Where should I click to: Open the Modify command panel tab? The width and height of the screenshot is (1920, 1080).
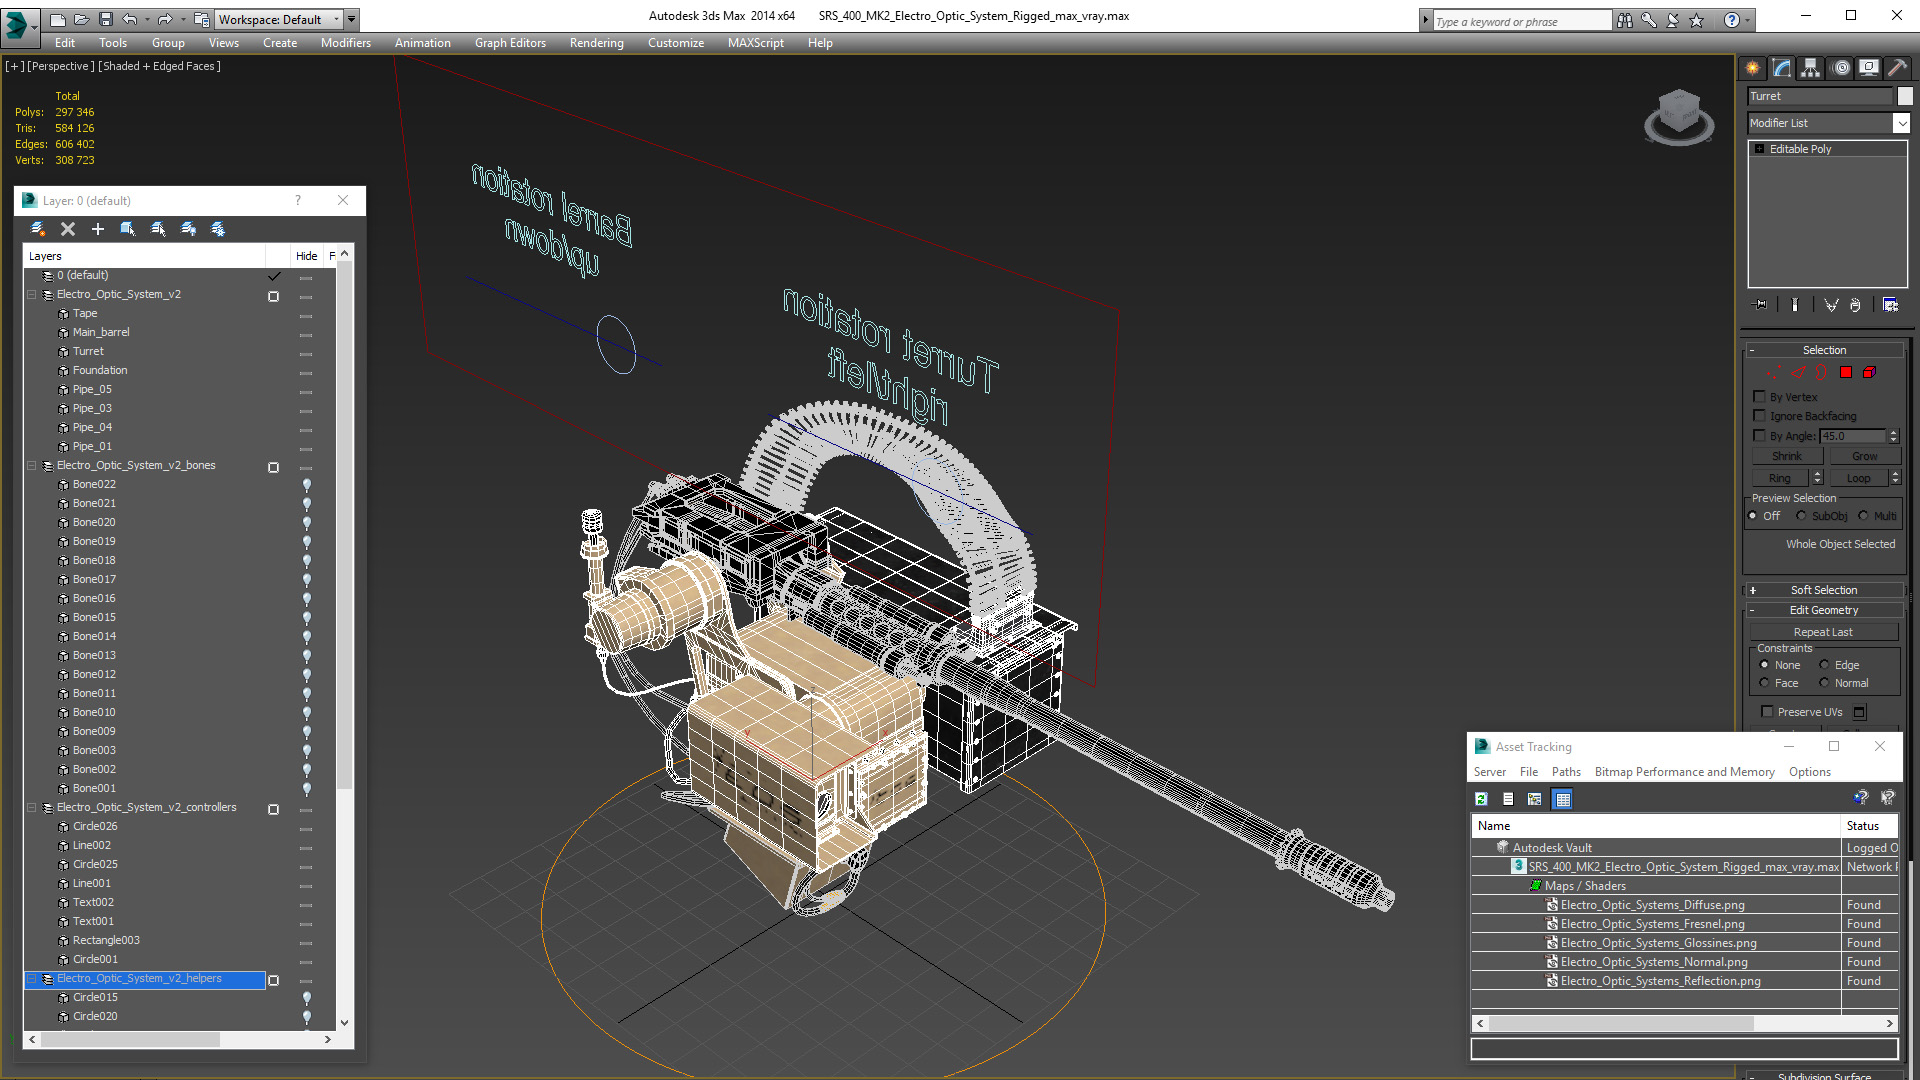point(1782,68)
